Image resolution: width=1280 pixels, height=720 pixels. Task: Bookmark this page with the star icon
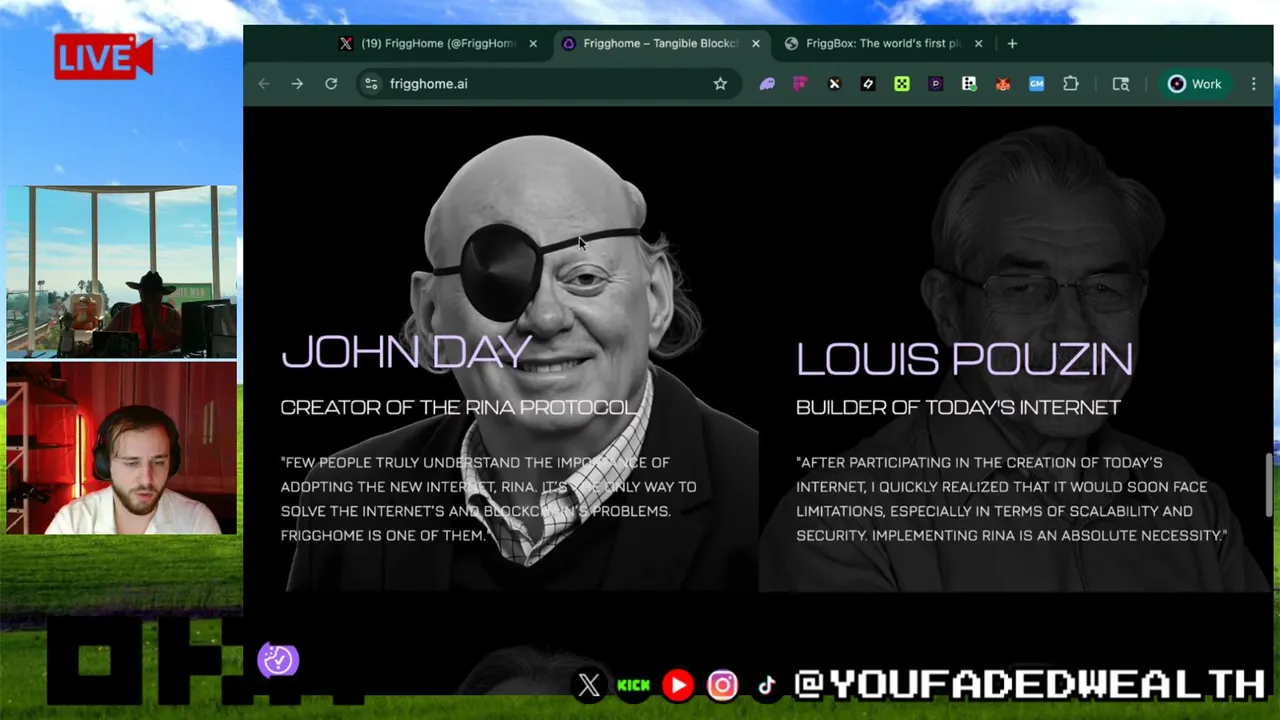tap(720, 84)
